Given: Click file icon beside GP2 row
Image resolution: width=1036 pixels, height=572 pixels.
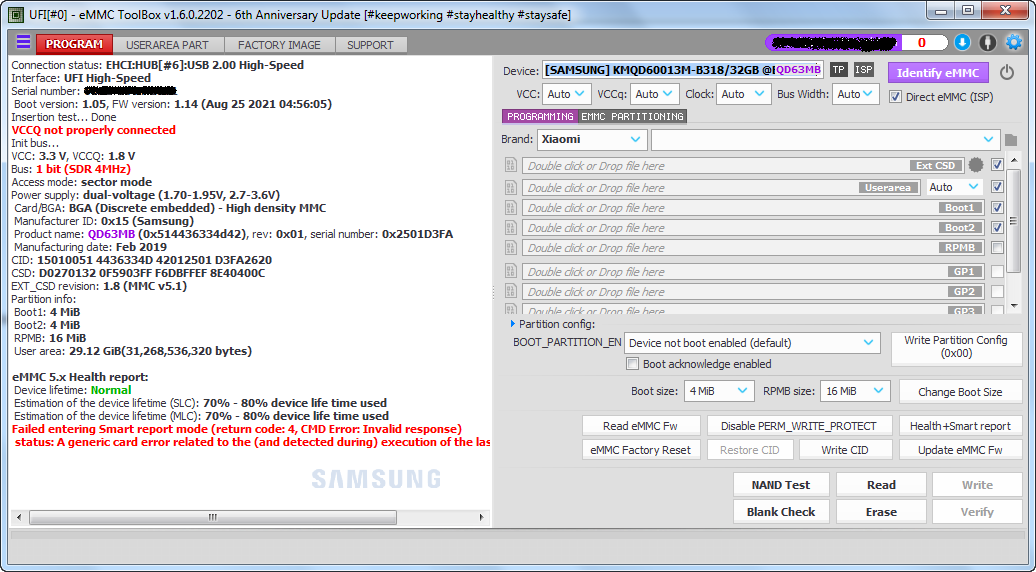Looking at the screenshot, I should tap(511, 291).
